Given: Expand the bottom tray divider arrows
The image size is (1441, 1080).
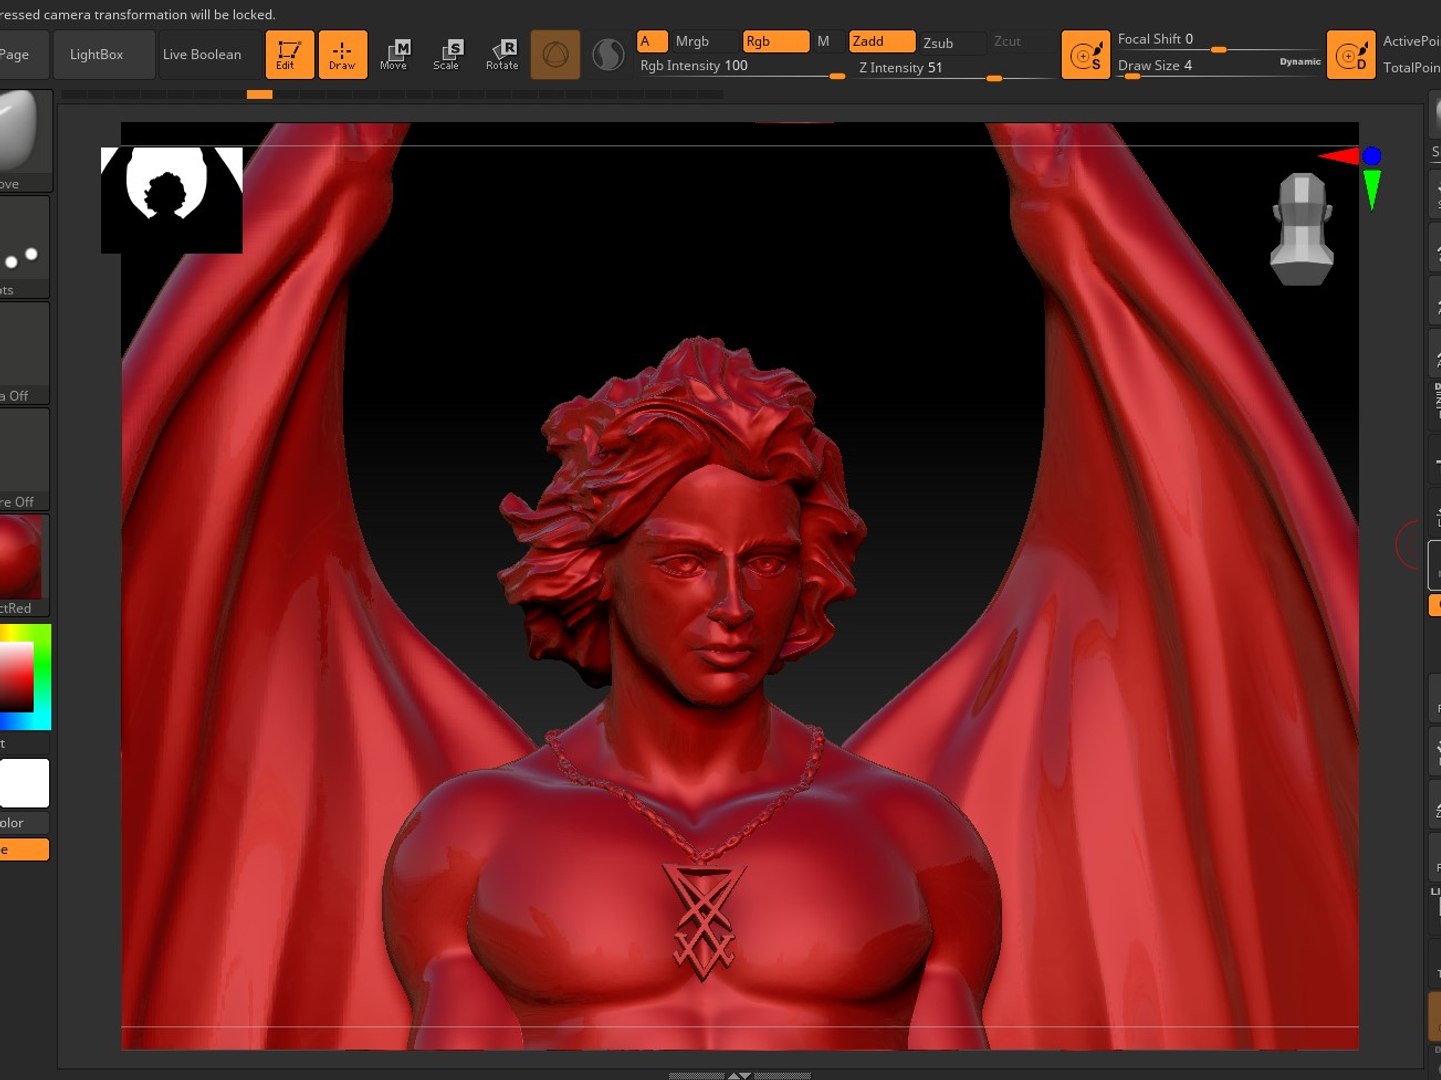Looking at the screenshot, I should (739, 1075).
